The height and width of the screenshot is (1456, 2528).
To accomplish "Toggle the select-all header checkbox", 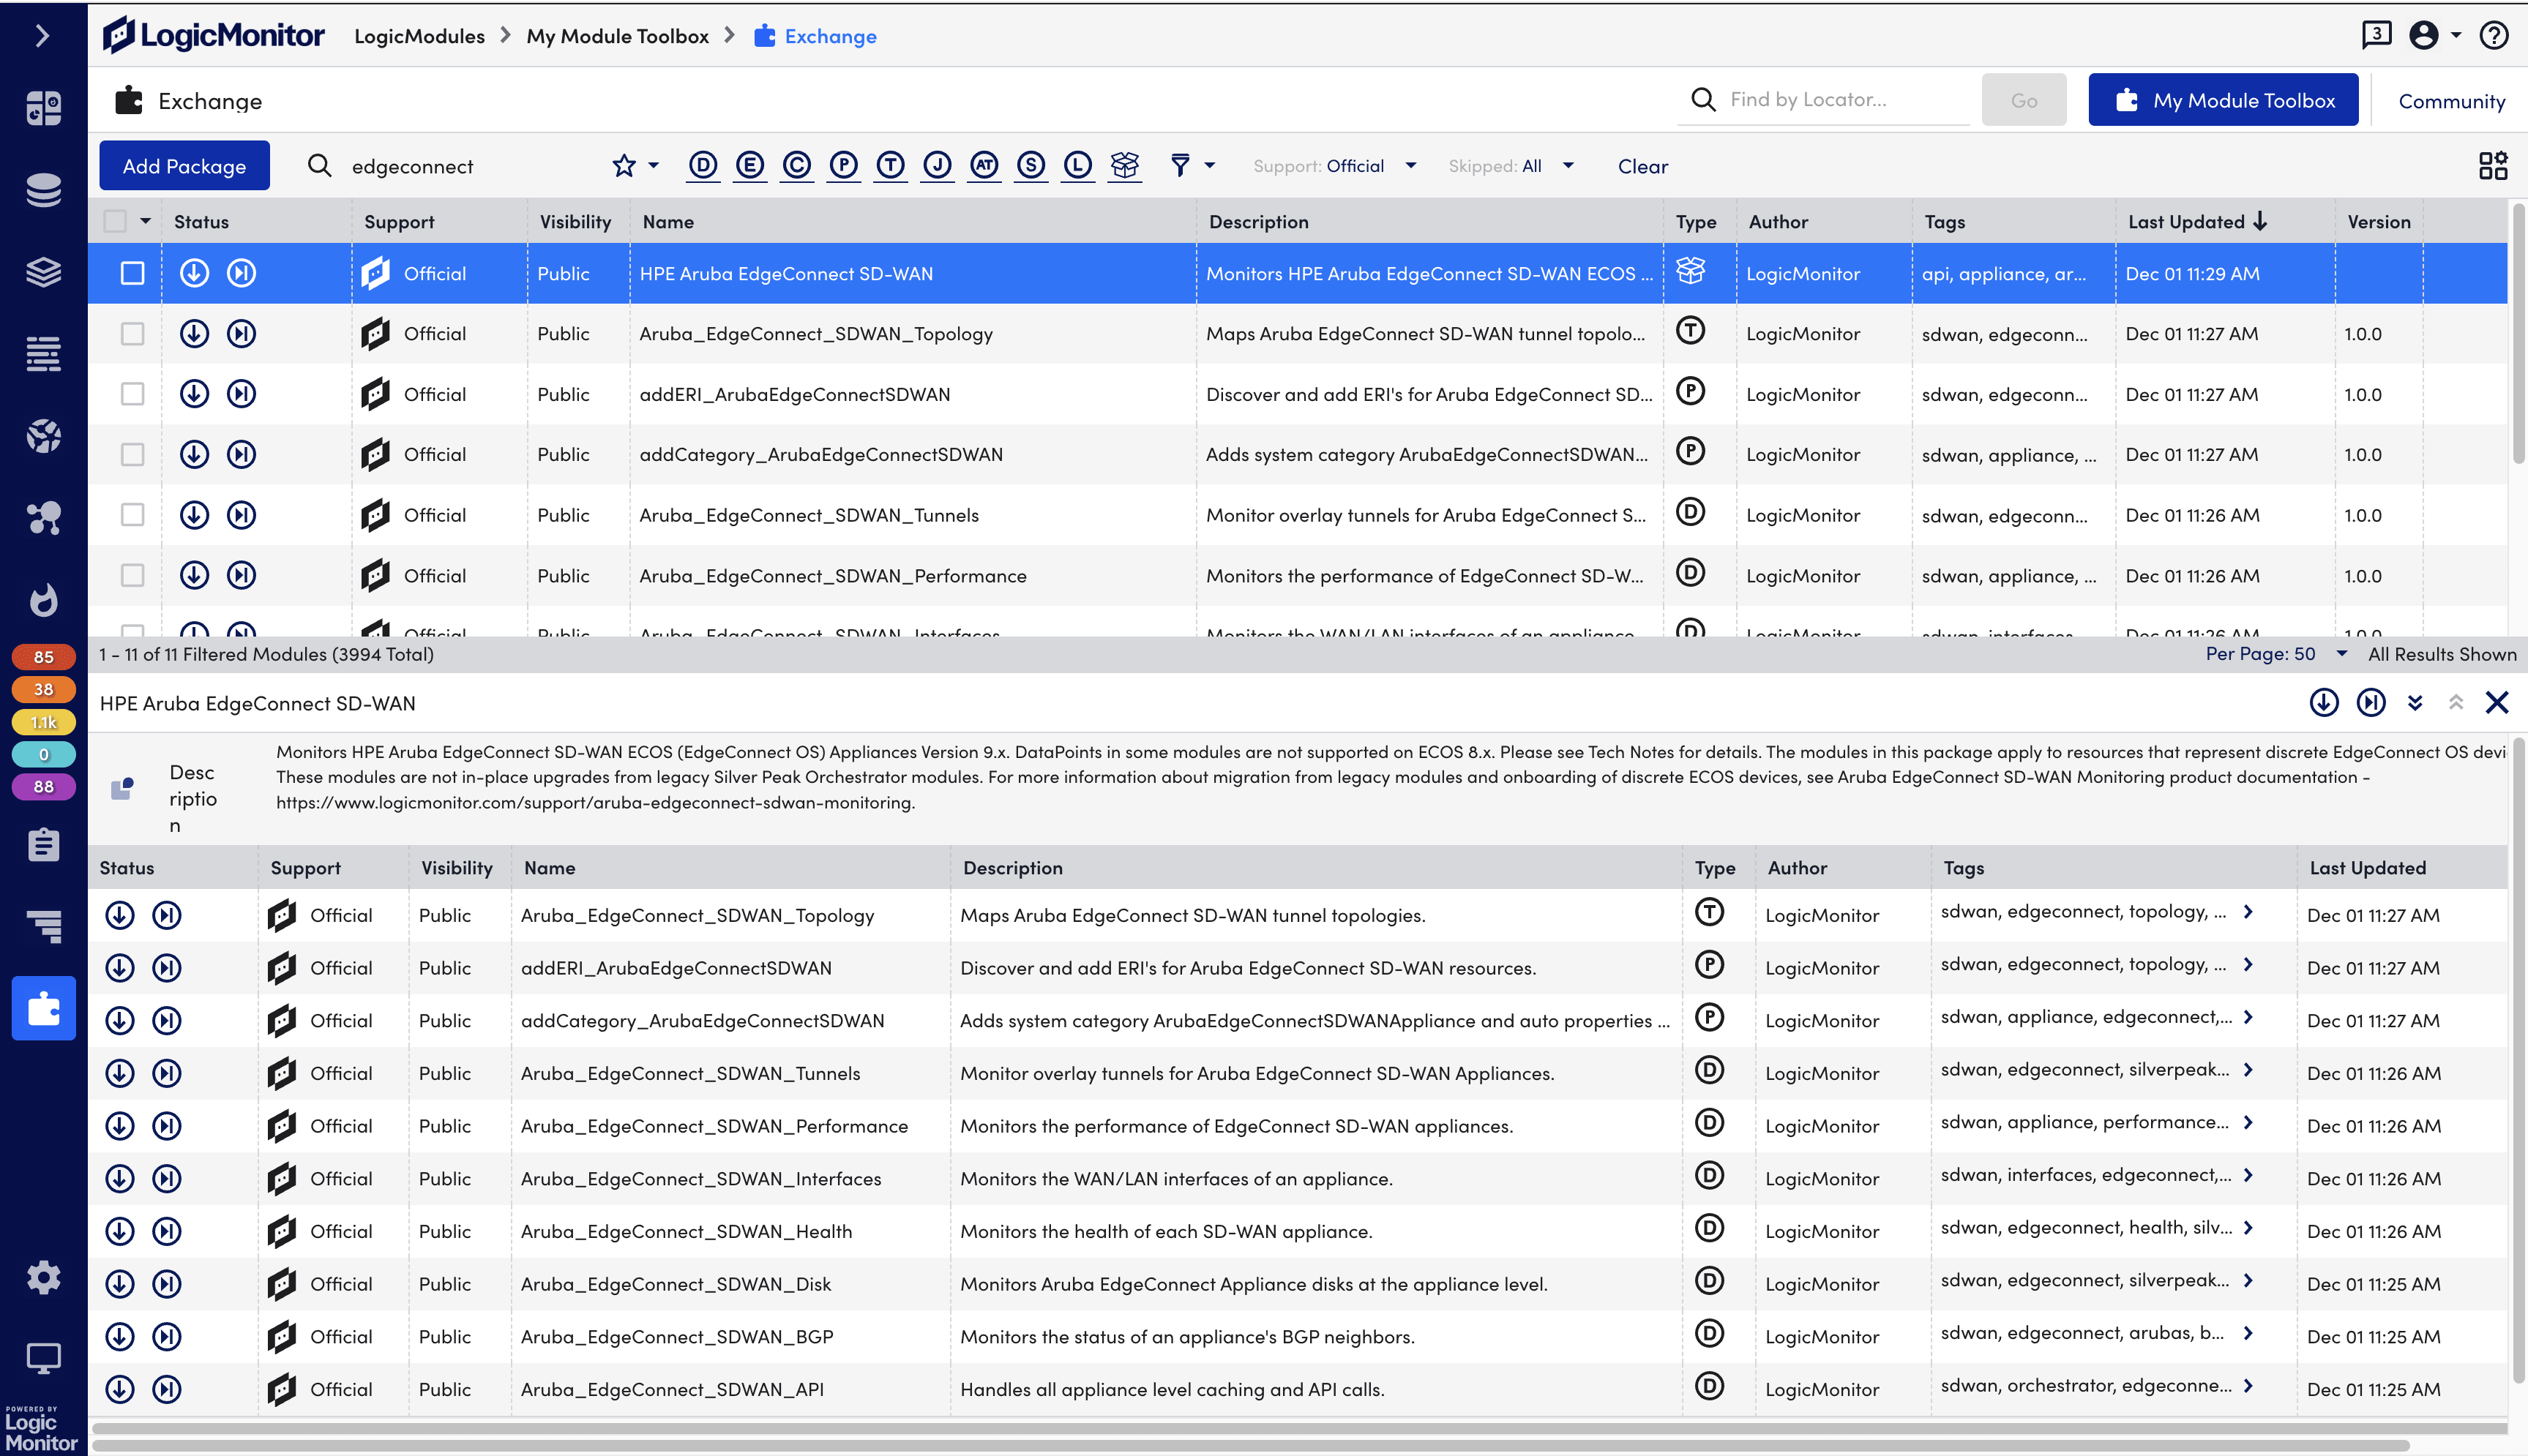I will click(x=116, y=221).
